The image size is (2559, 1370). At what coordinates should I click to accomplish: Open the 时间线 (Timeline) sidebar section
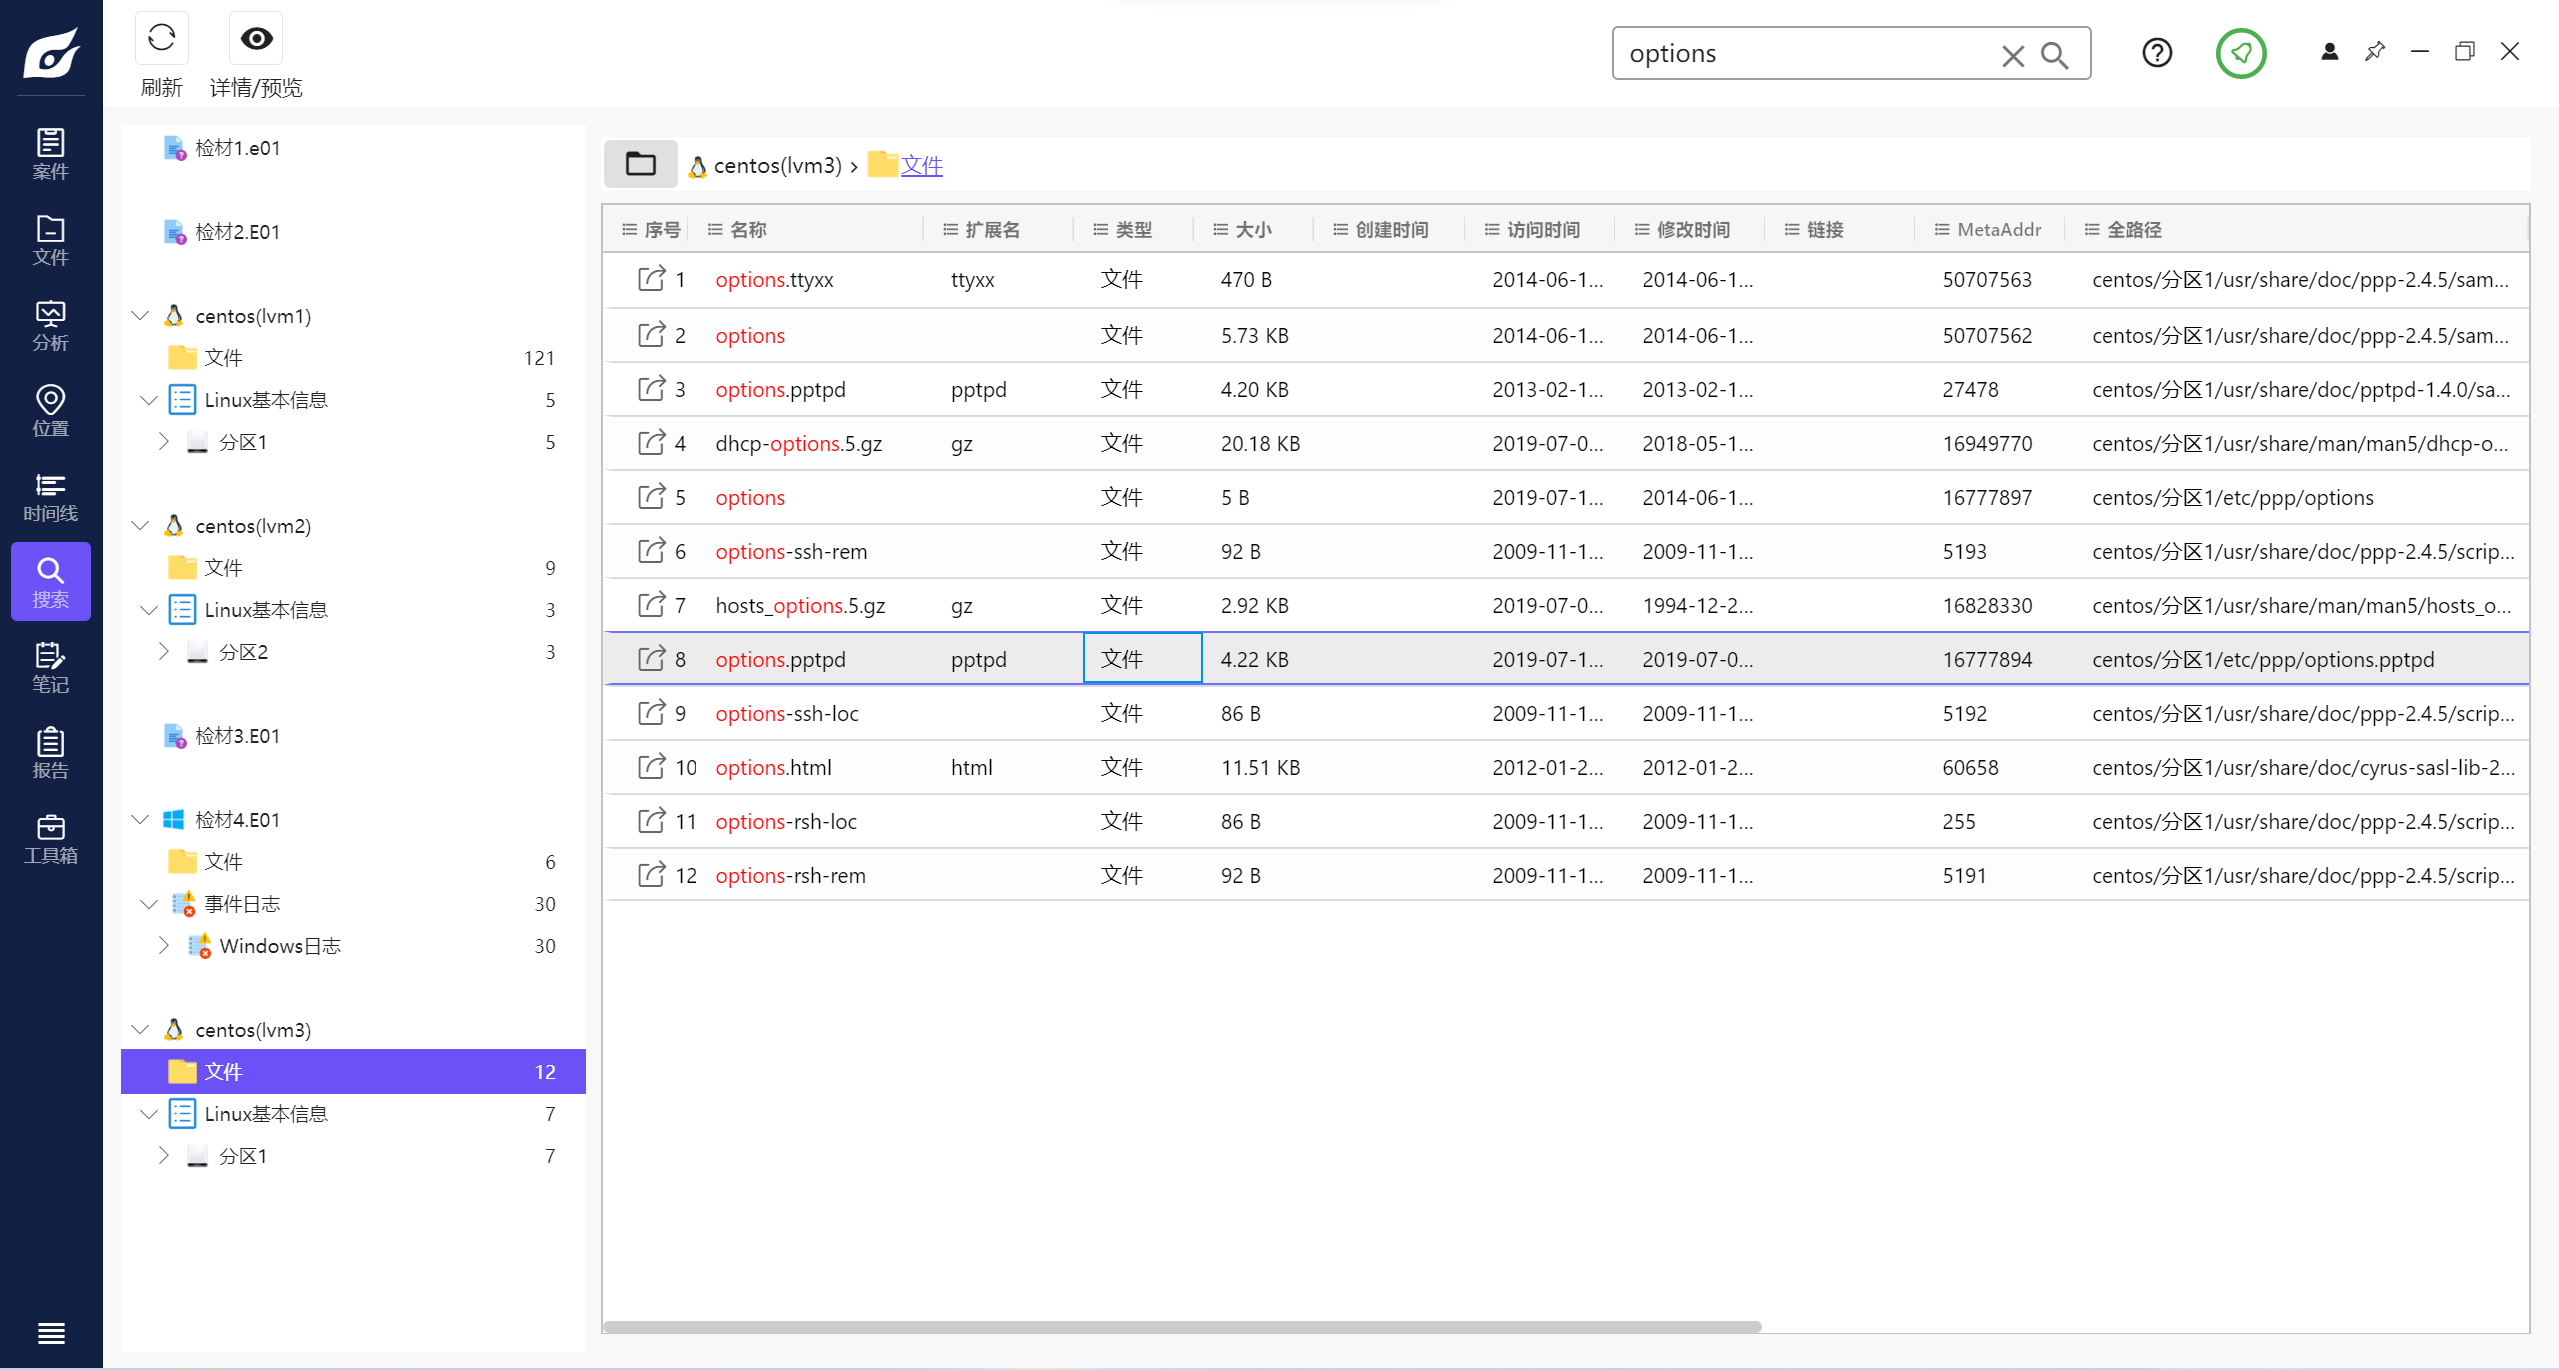tap(50, 497)
